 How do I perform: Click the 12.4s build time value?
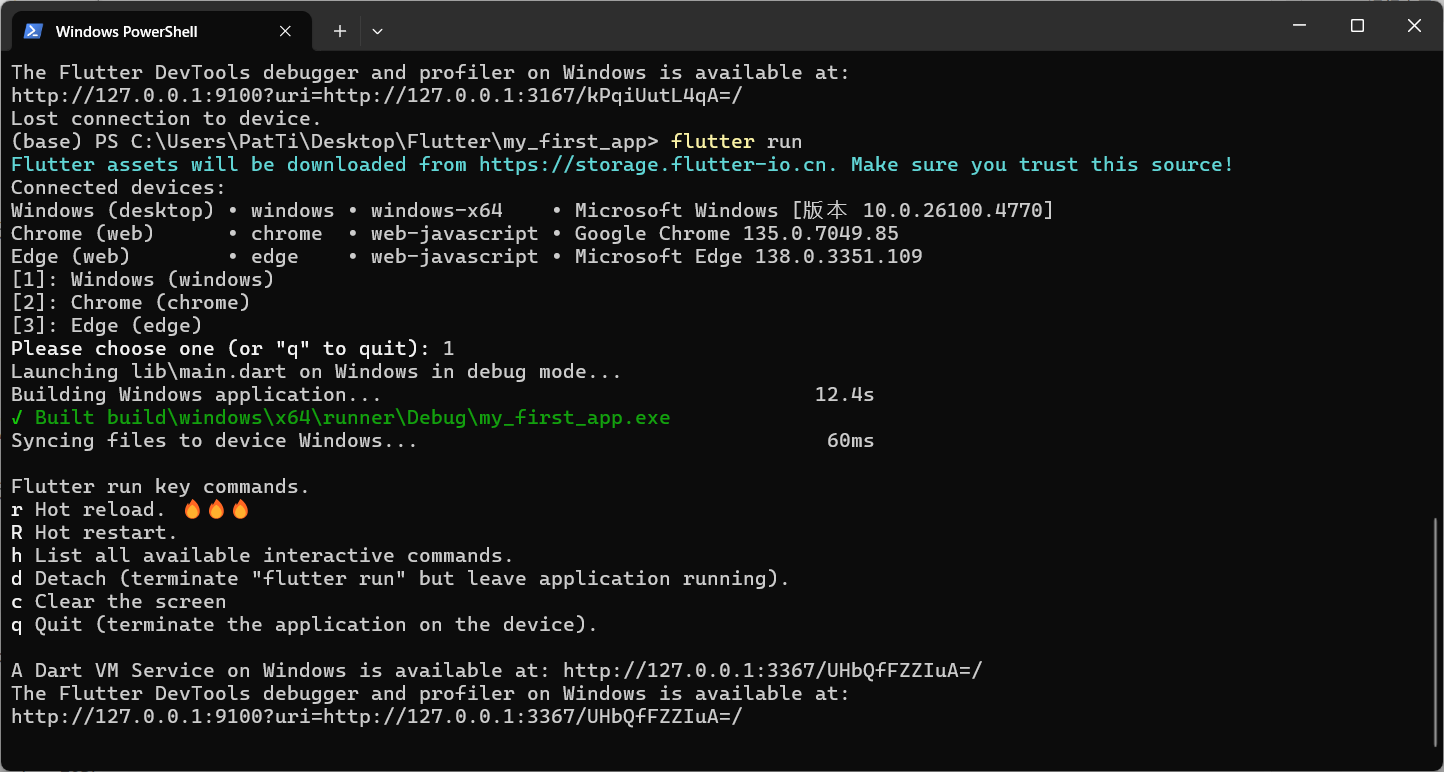[845, 394]
